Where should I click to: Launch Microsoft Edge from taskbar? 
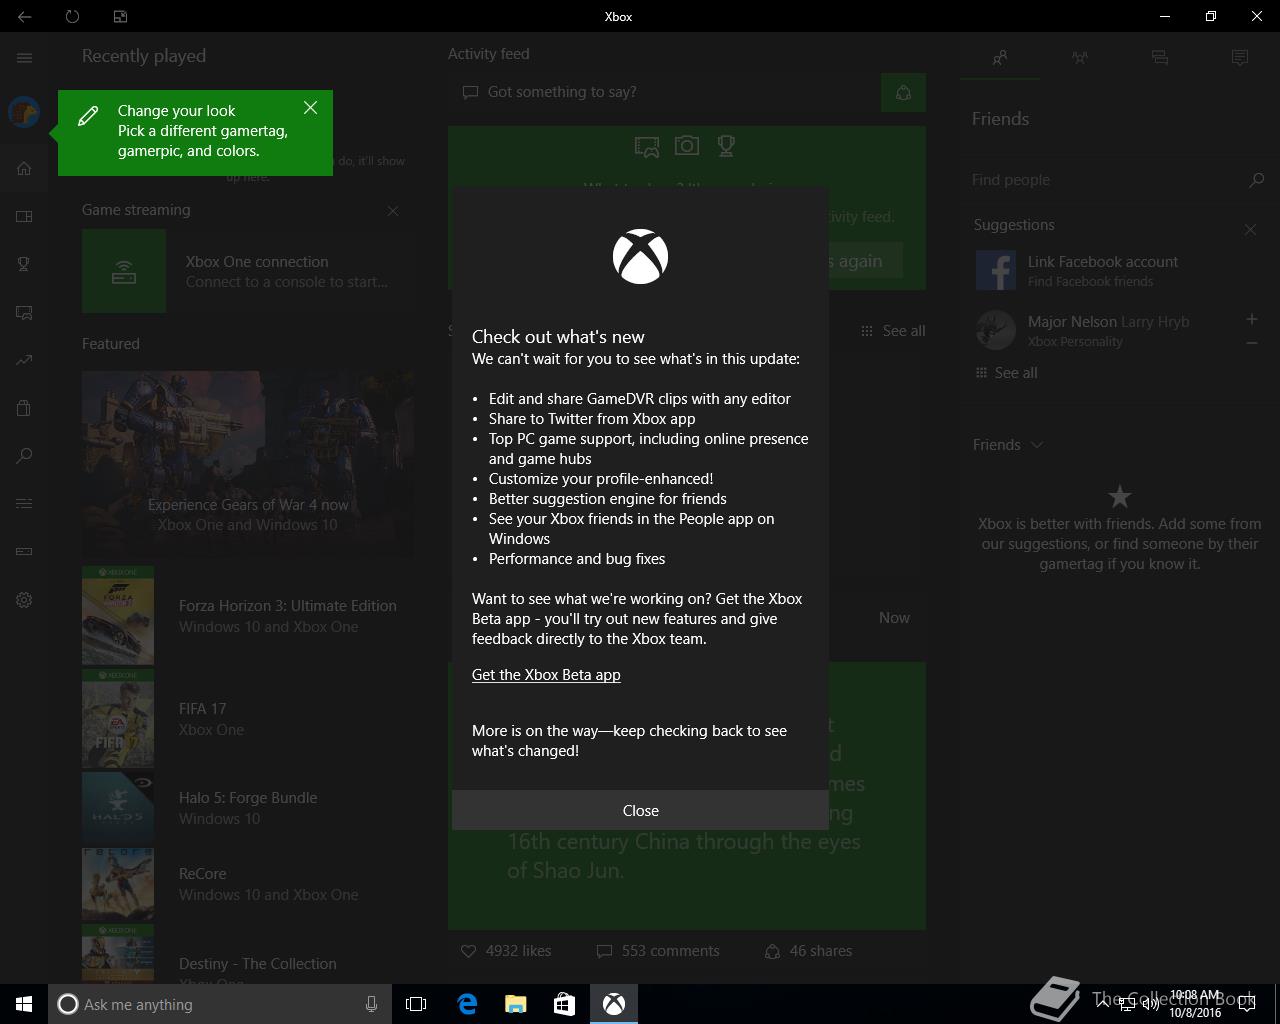(x=467, y=1004)
